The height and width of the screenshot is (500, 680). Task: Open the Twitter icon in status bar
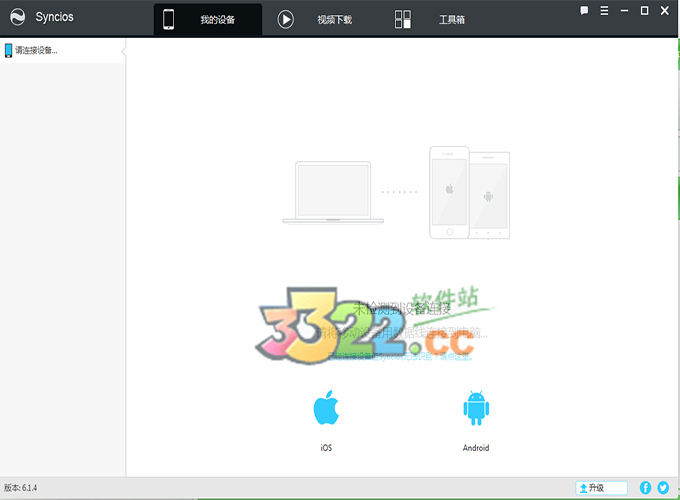(663, 488)
